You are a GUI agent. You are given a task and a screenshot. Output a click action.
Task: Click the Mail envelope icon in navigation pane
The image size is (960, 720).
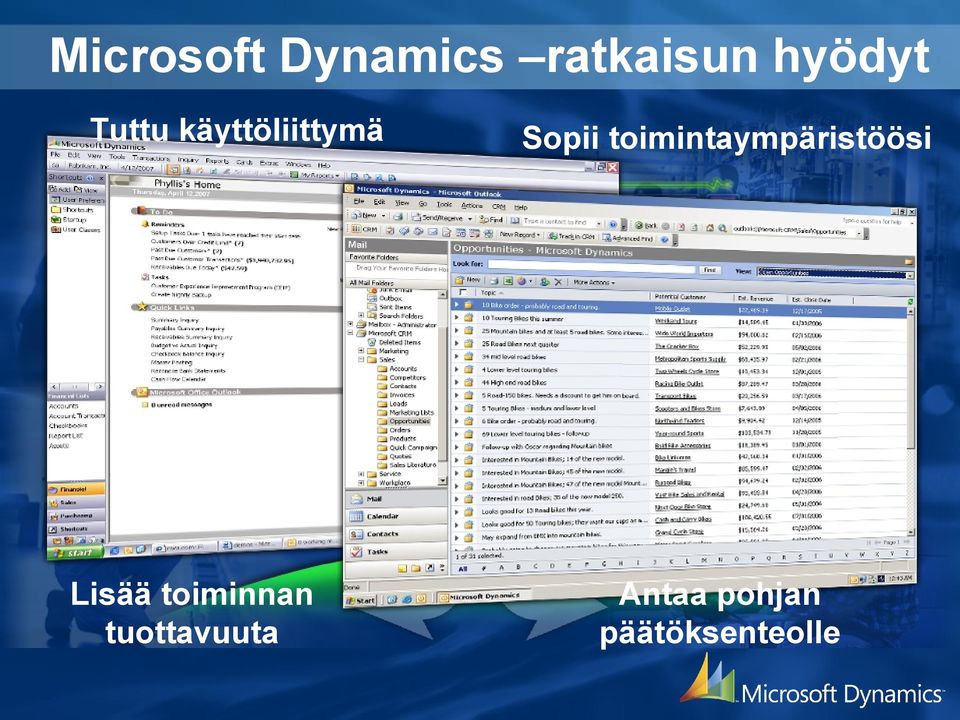pyautogui.click(x=356, y=499)
